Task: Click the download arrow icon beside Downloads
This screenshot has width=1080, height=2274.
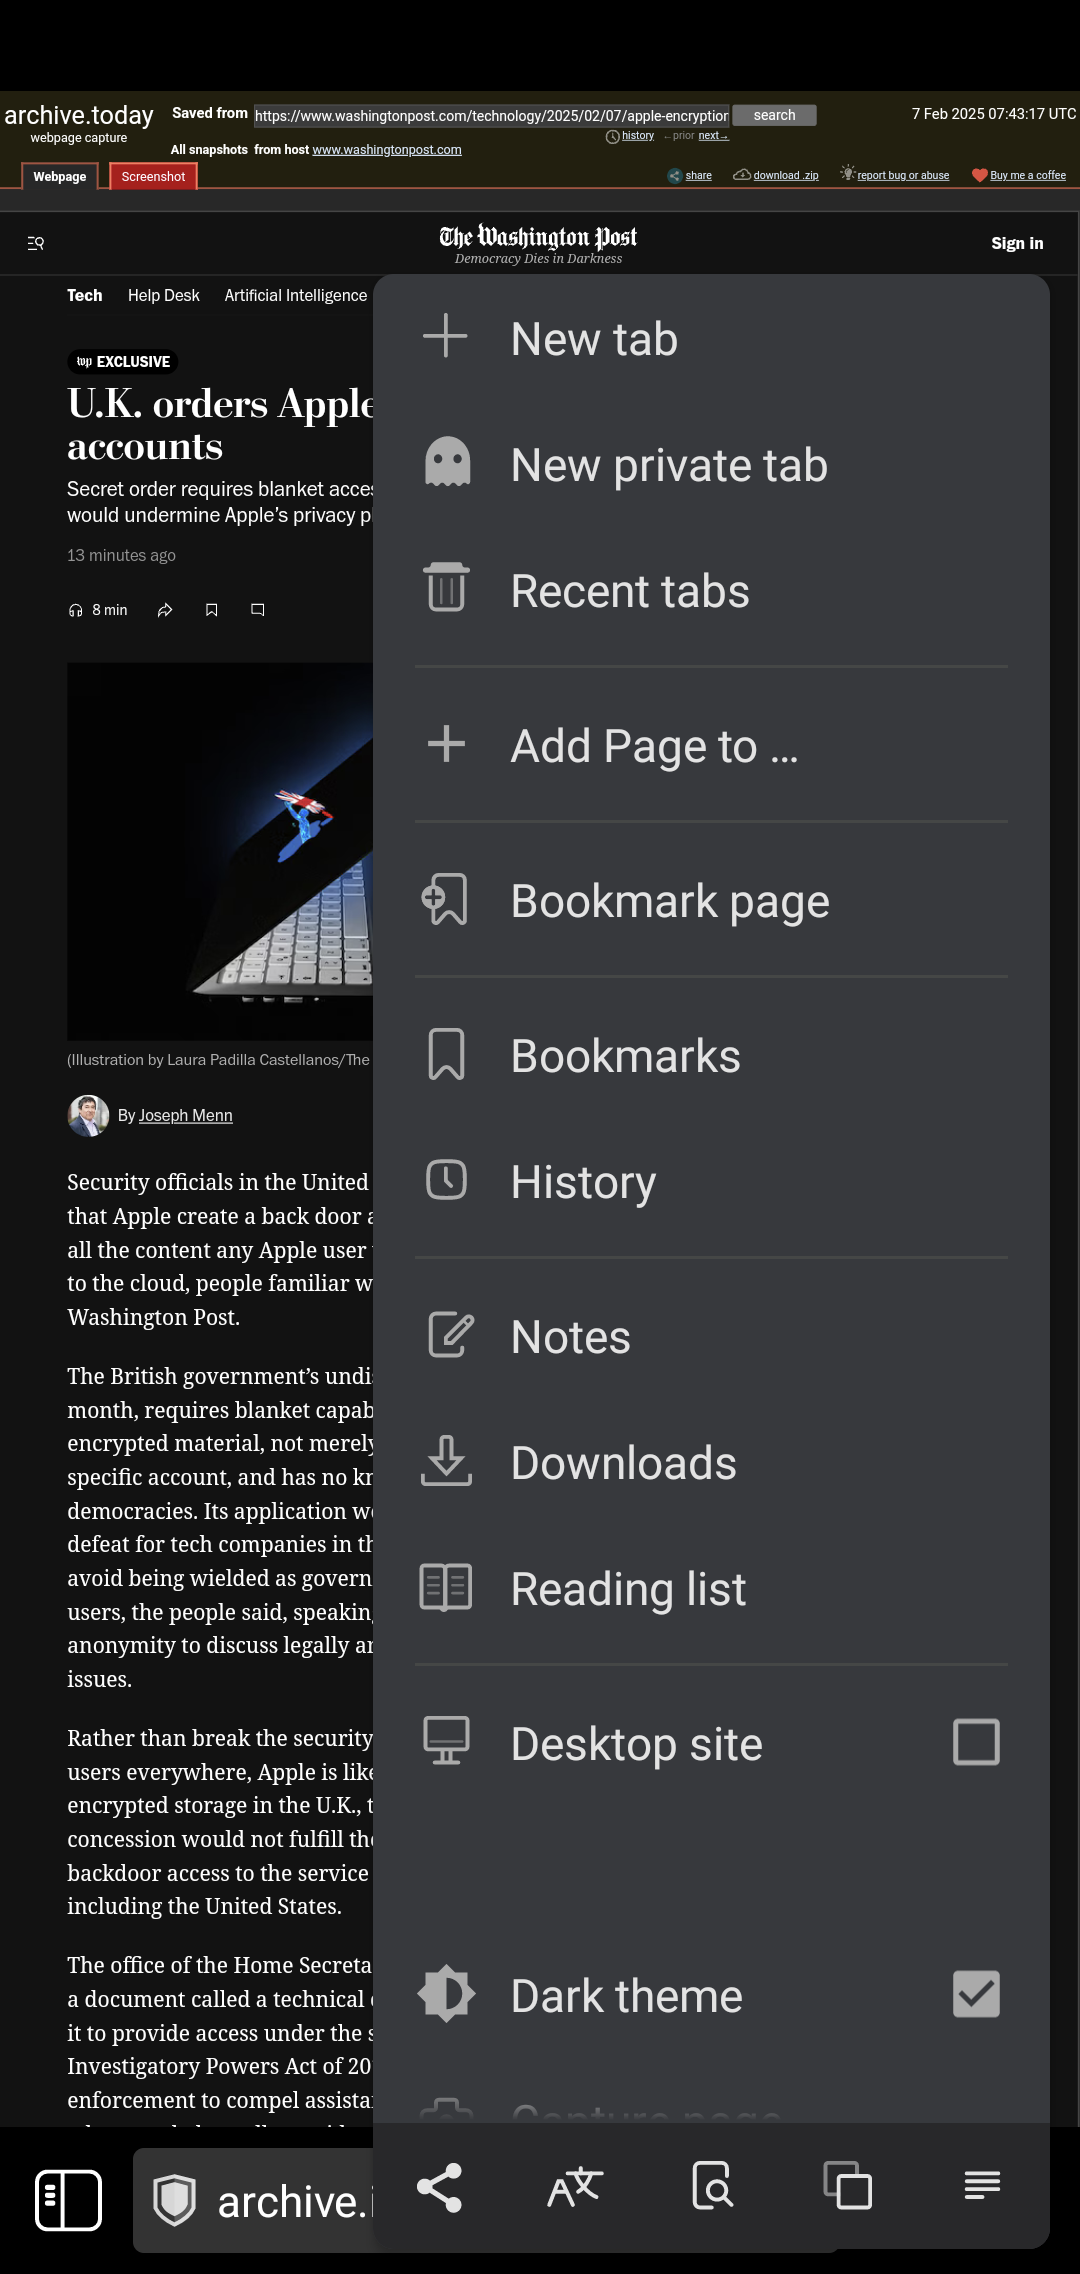Action: coord(446,1461)
